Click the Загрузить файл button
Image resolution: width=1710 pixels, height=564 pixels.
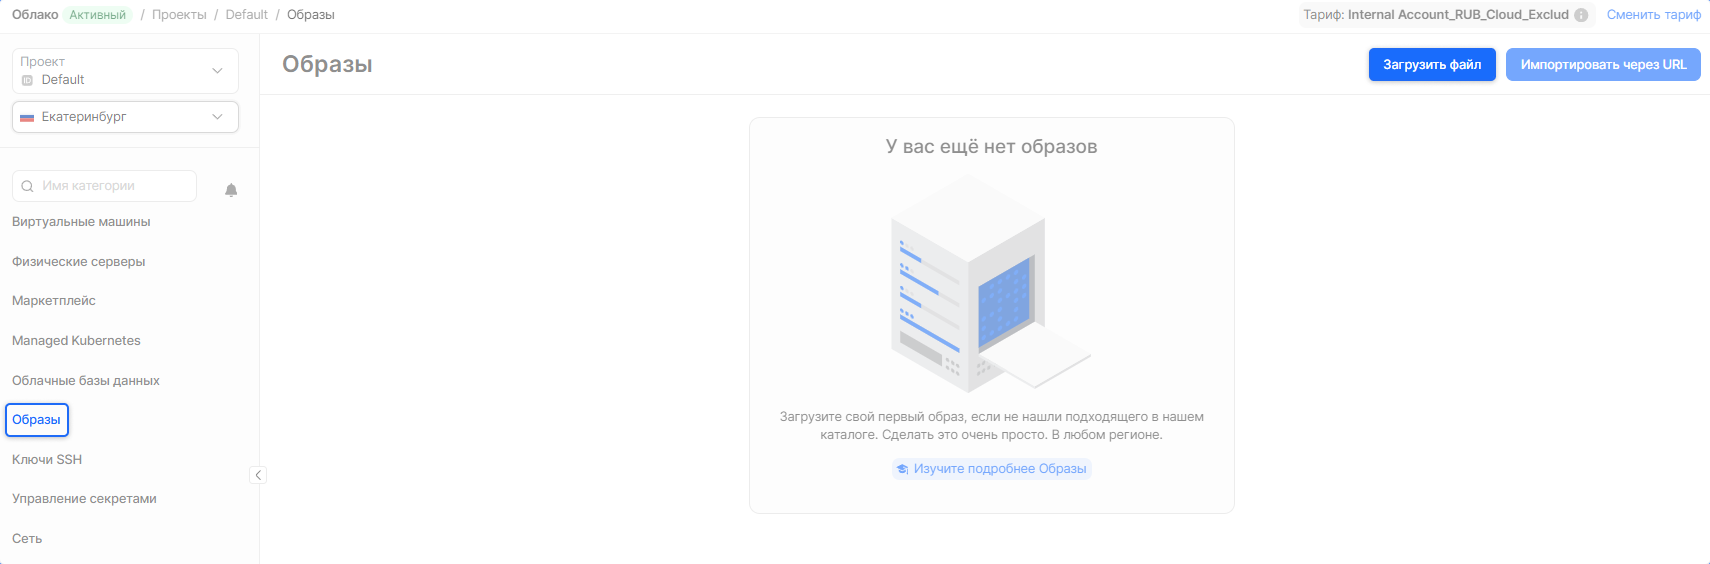click(1431, 65)
